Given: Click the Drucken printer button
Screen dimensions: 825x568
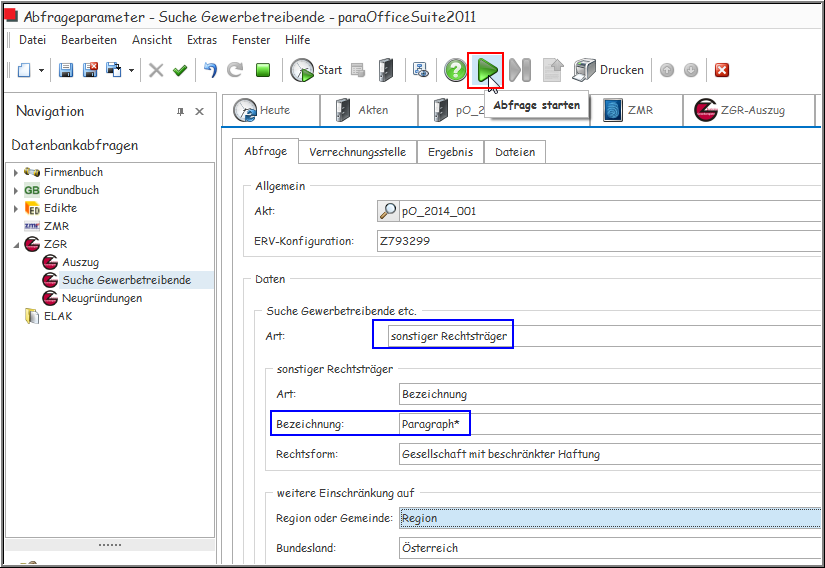Looking at the screenshot, I should 608,70.
